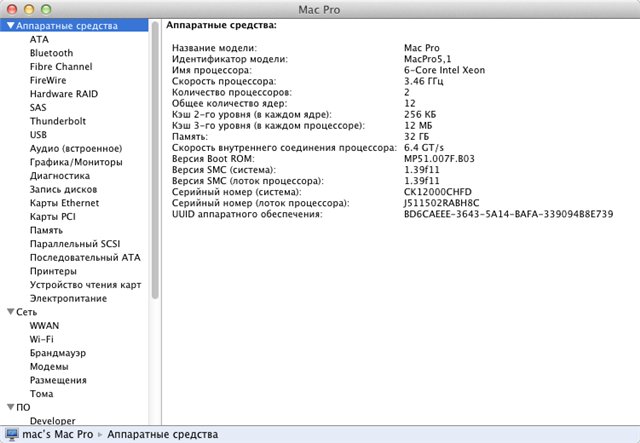640x443 pixels.
Task: Click the 6-Core Intel Xeon value
Action: click(444, 70)
